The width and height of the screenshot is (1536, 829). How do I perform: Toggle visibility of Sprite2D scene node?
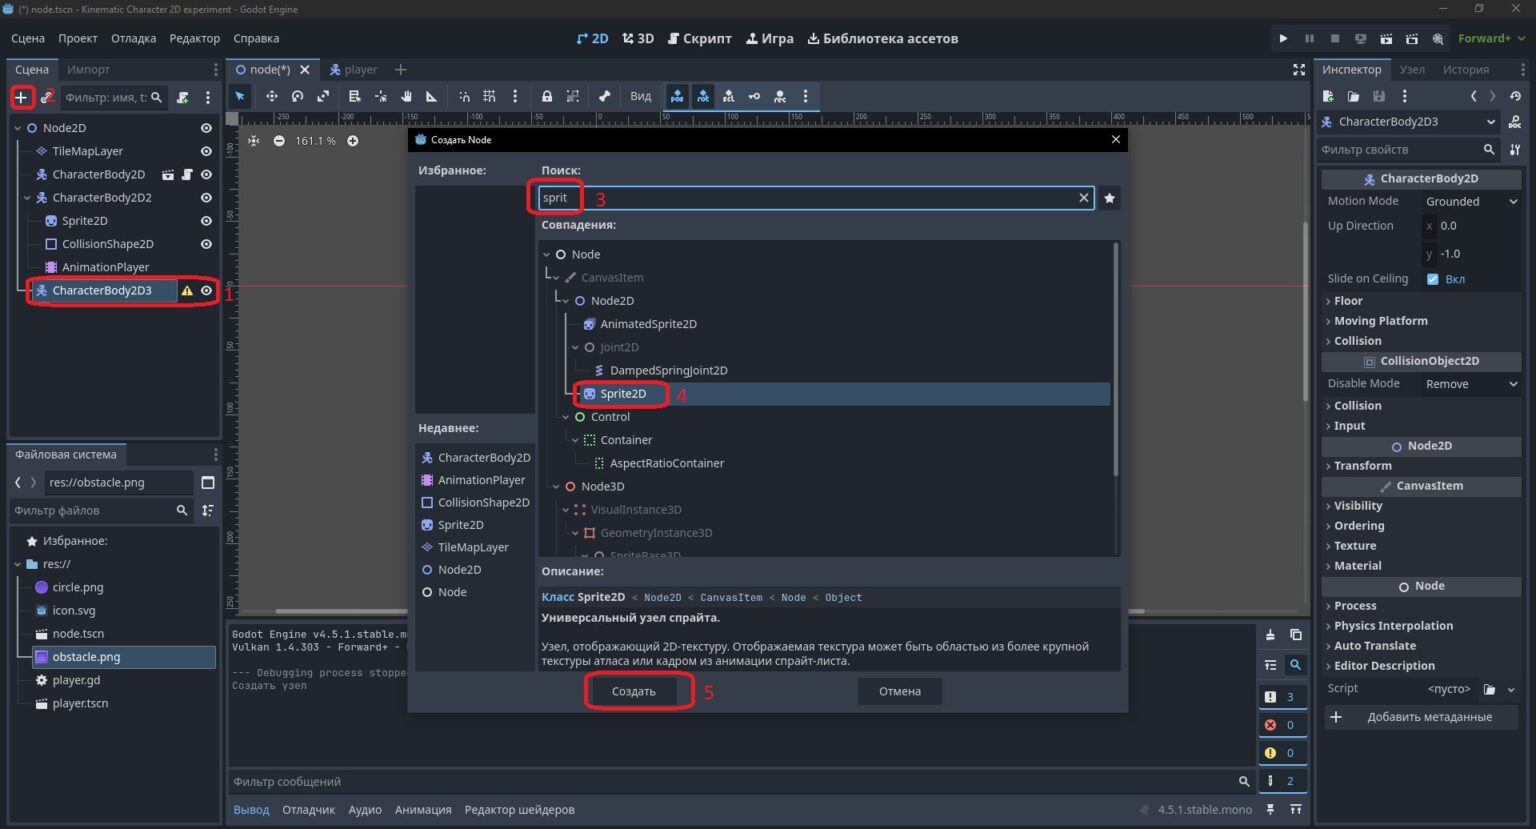pyautogui.click(x=206, y=220)
